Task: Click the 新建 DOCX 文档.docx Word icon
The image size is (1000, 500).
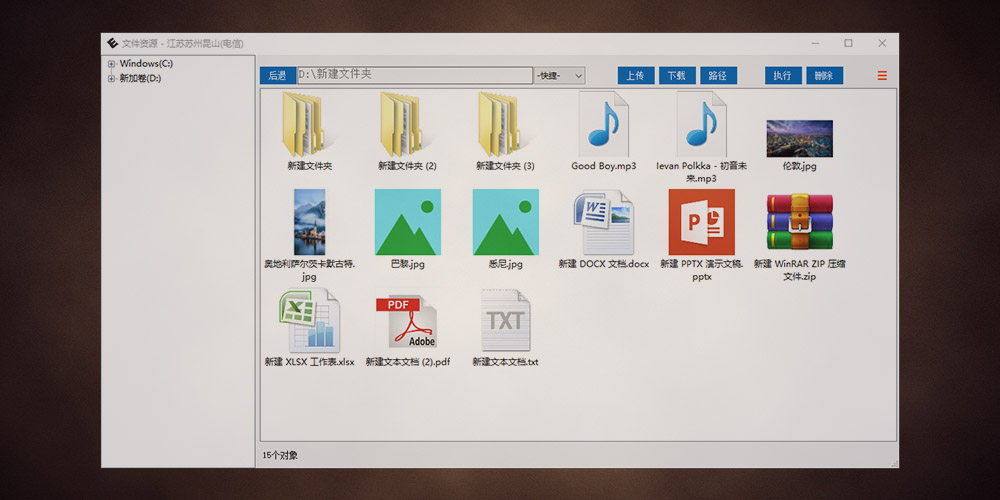Action: coord(604,222)
